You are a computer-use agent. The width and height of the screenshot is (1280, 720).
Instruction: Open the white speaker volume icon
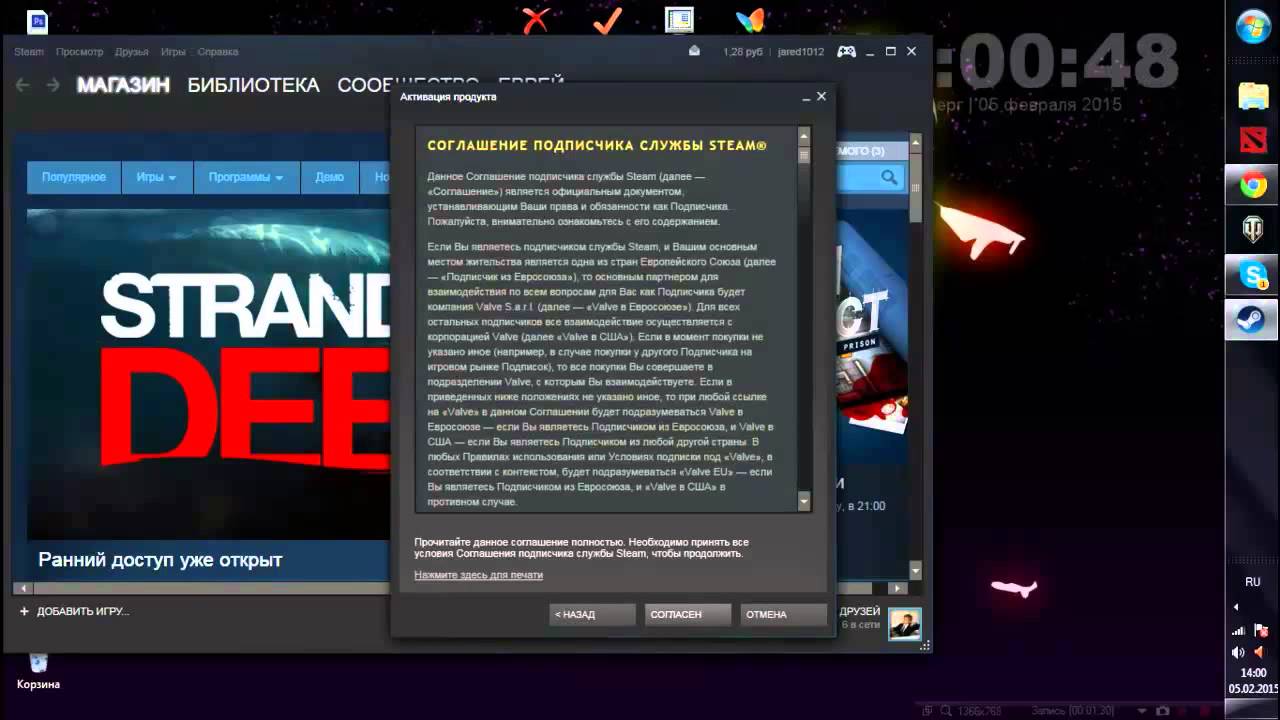(x=1239, y=652)
